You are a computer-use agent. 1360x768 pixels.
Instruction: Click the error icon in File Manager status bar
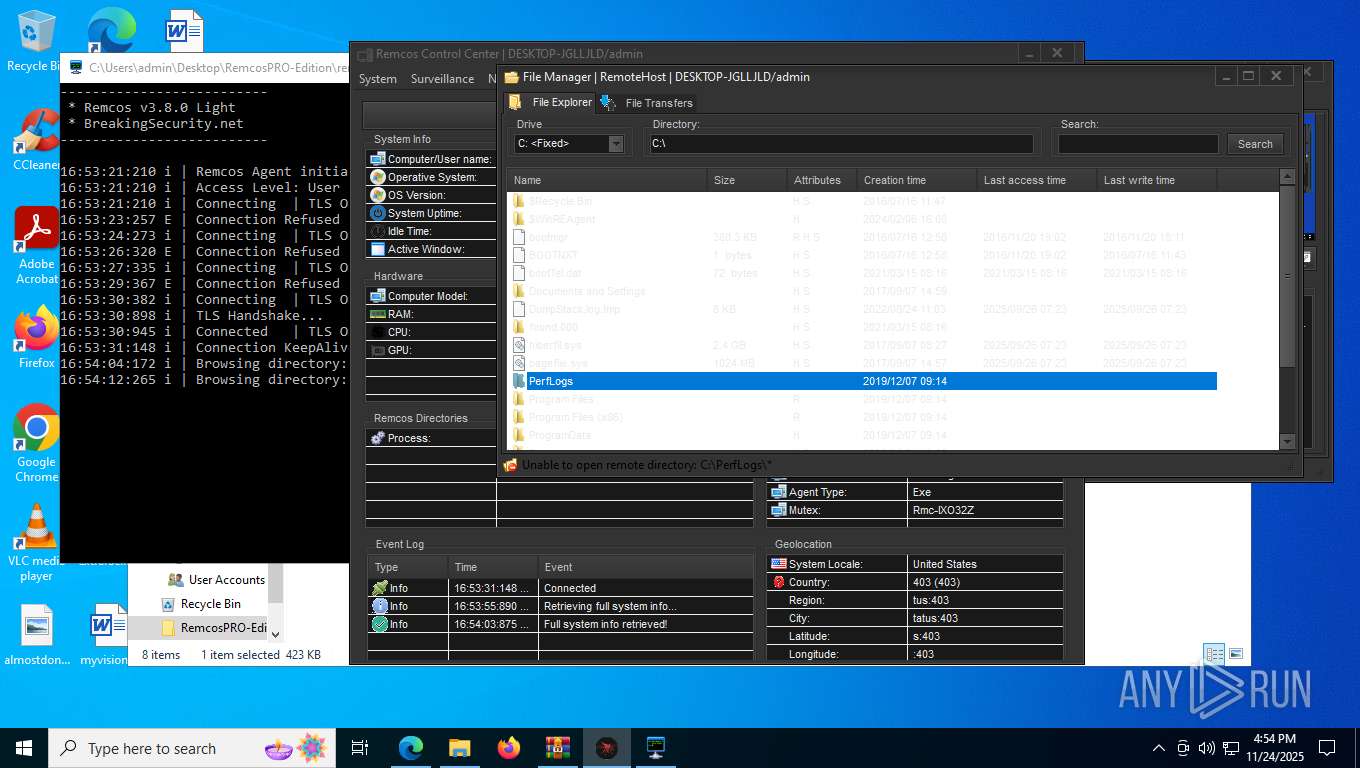(510, 465)
